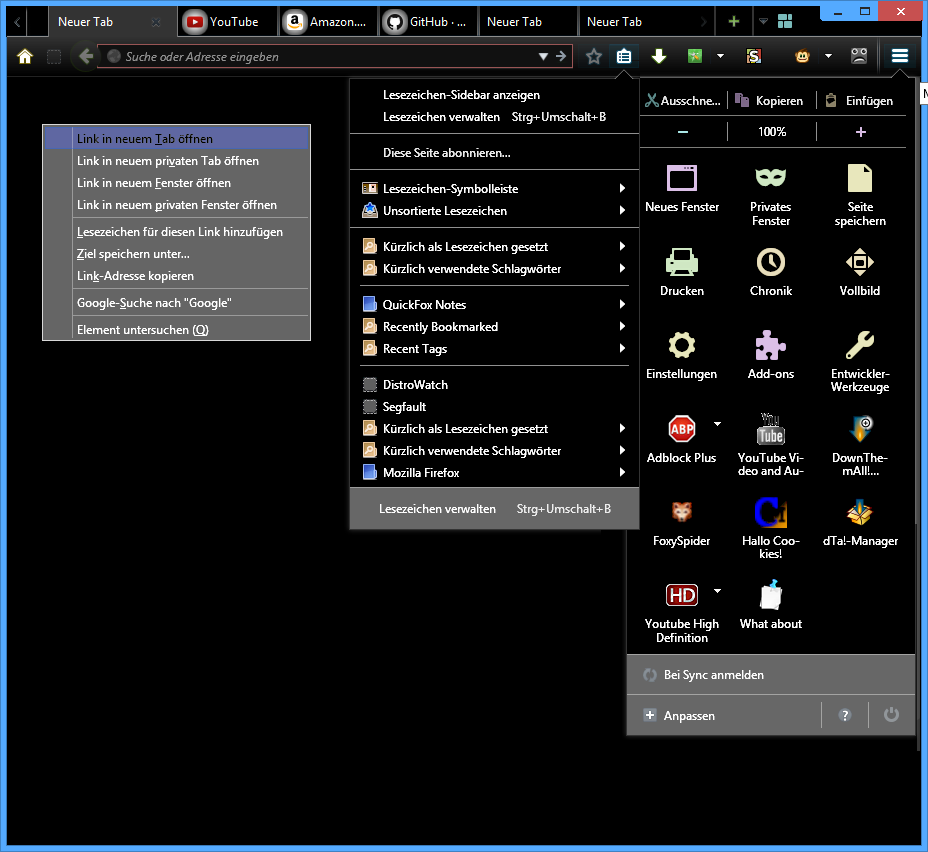Expand Adblock Plus dropdown arrow

[x=717, y=424]
